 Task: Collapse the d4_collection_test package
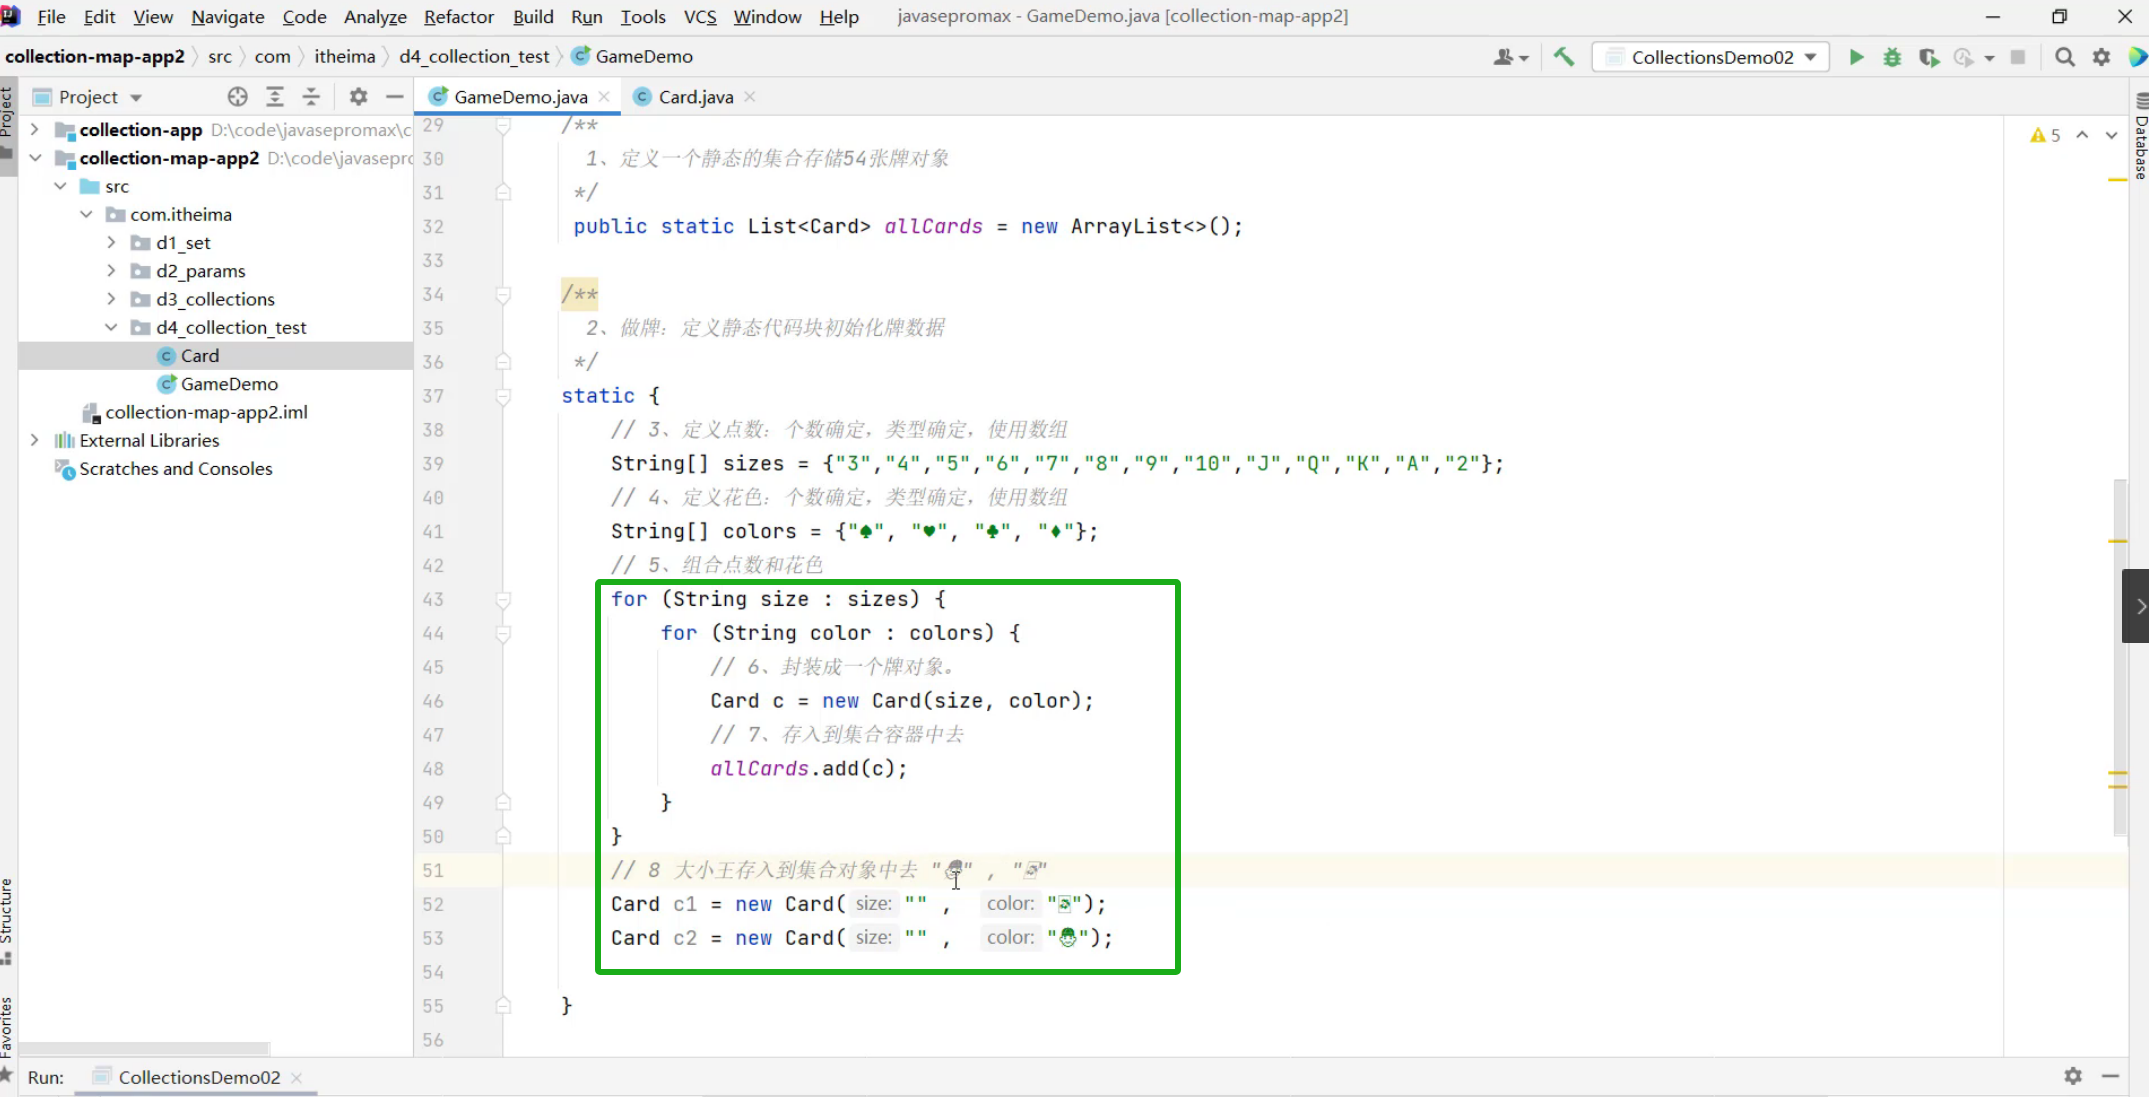111,327
